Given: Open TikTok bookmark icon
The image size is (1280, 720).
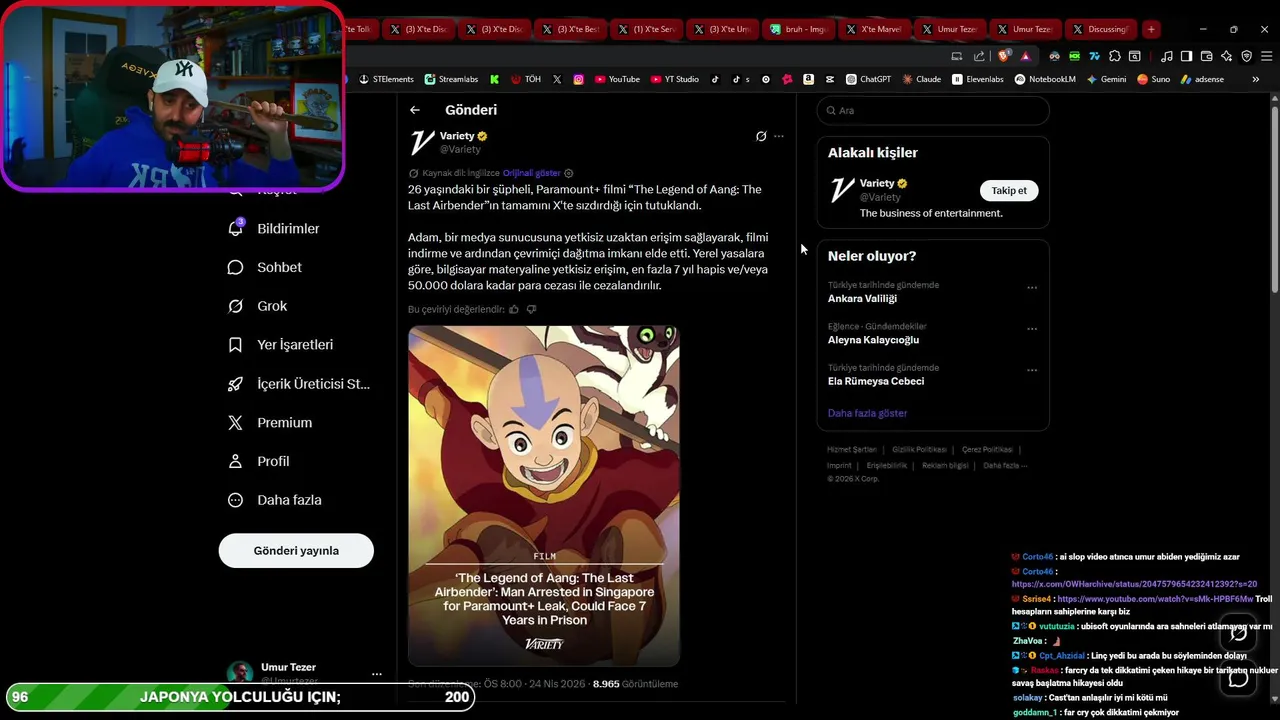Looking at the screenshot, I should click(715, 79).
